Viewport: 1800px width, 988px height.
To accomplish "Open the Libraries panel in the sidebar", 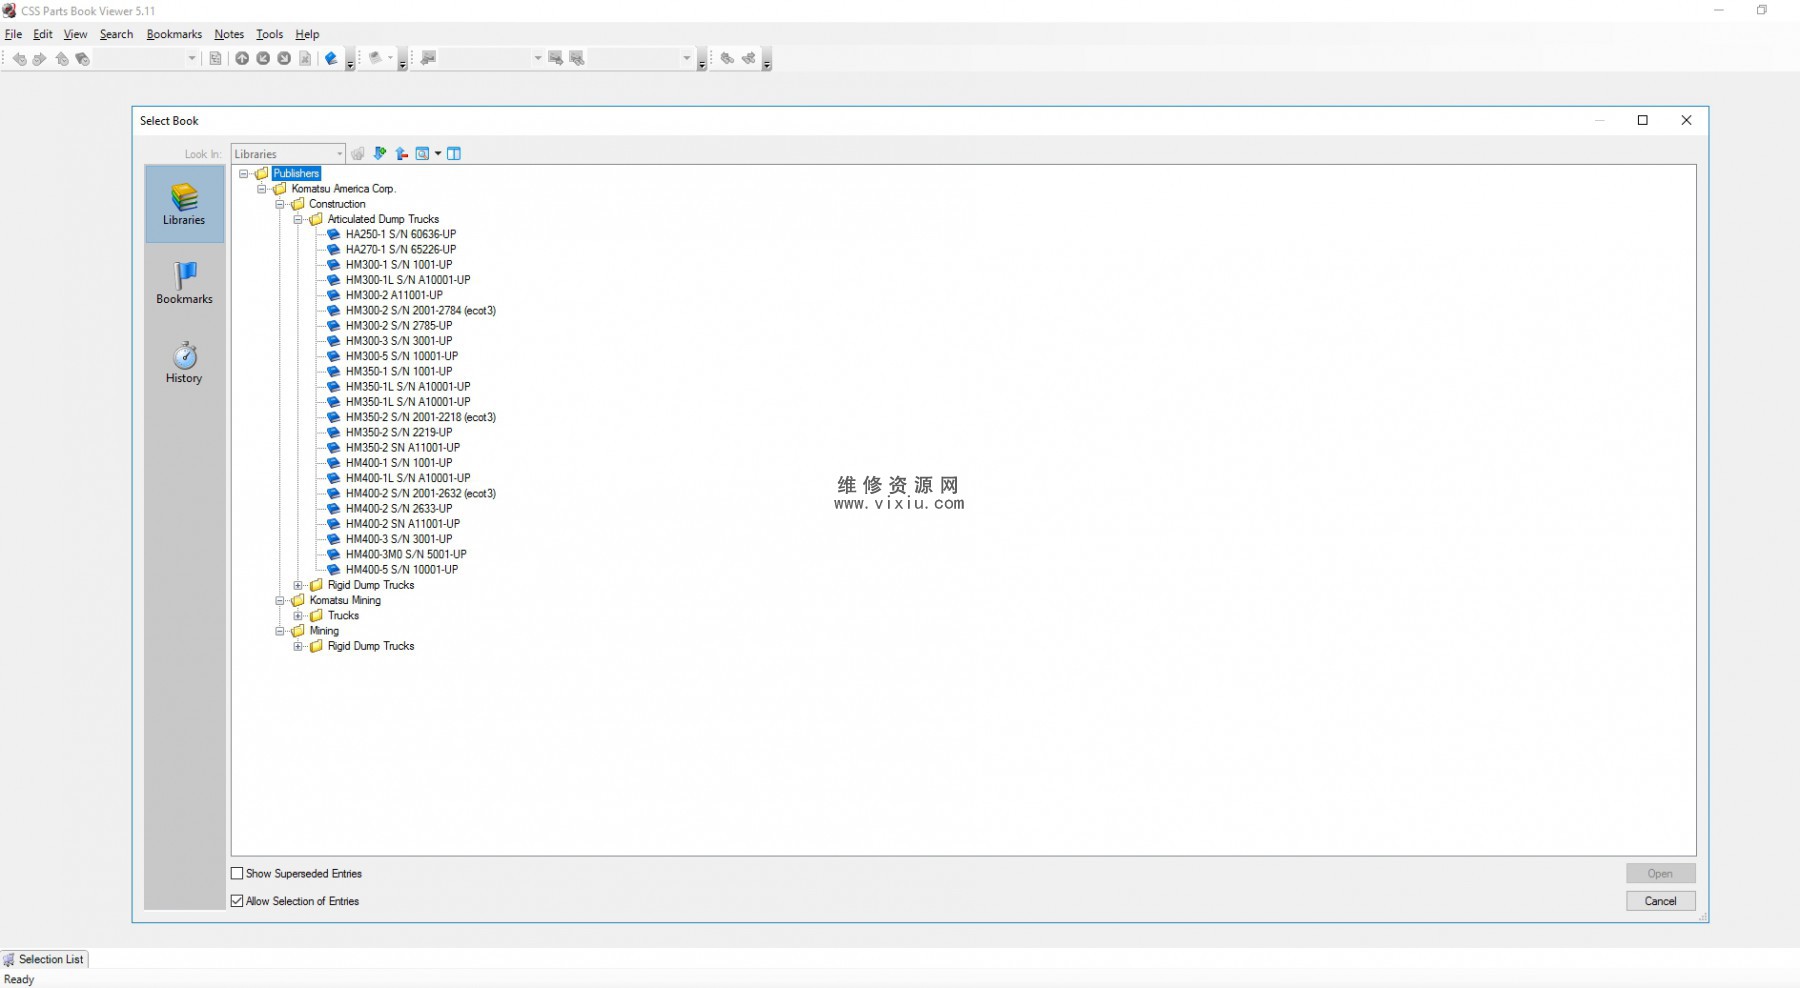I will click(x=184, y=204).
